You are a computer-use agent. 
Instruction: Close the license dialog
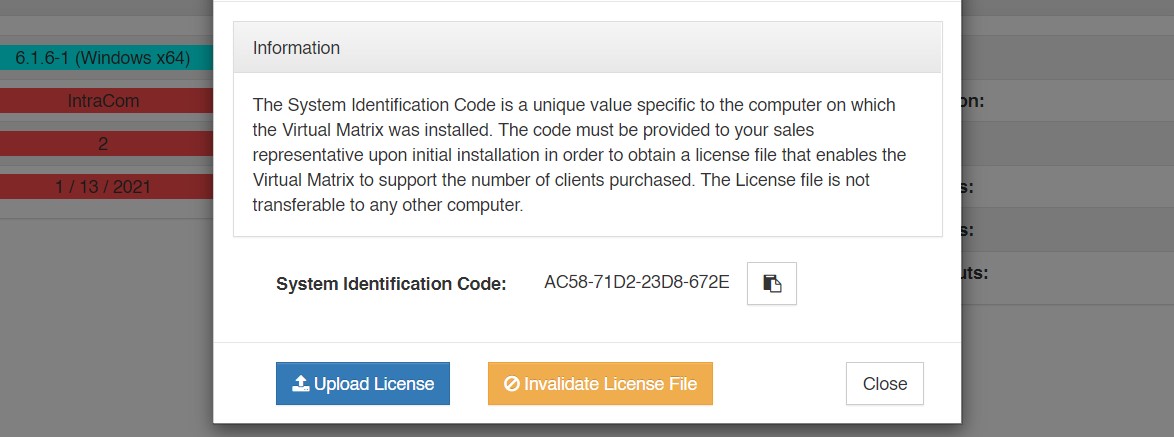[x=884, y=384]
